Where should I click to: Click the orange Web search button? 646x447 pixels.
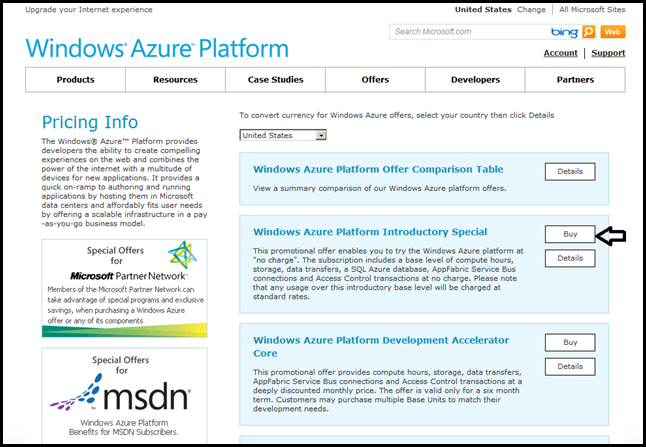[613, 32]
